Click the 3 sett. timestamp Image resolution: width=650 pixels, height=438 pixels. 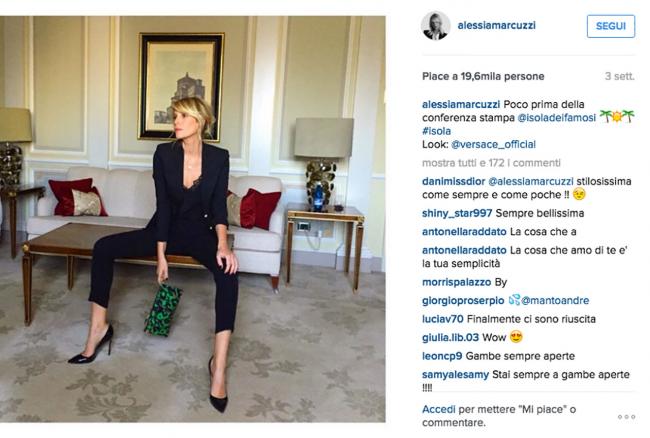619,76
